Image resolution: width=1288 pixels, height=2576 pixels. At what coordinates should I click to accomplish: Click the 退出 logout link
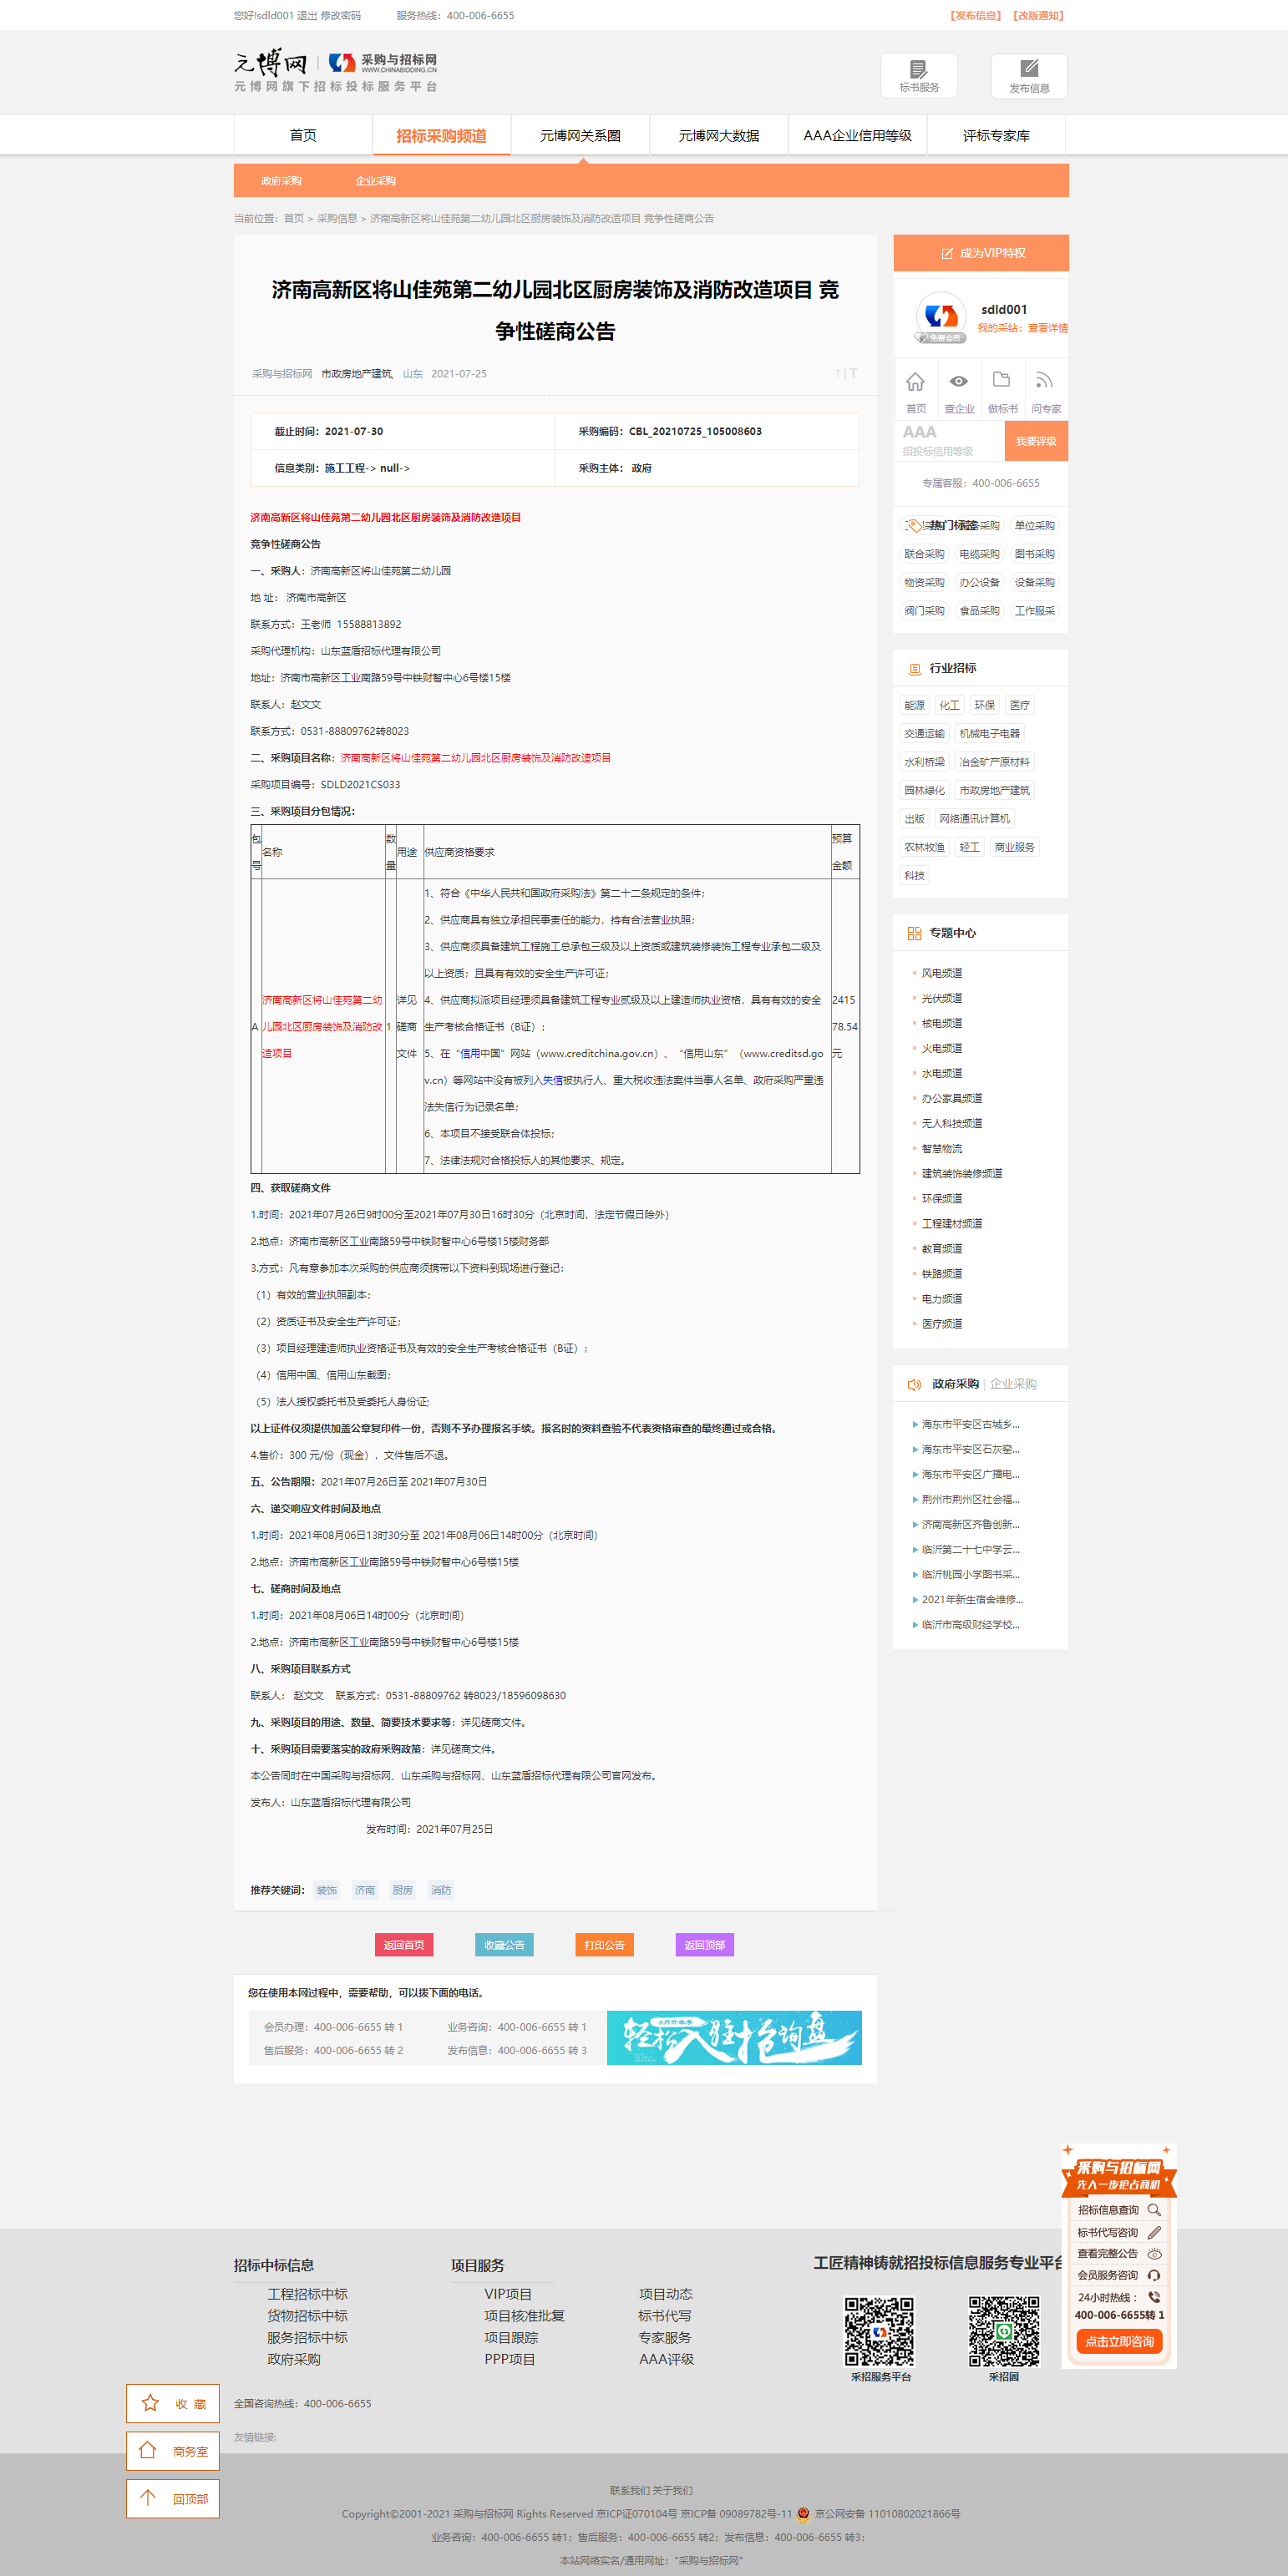point(306,15)
